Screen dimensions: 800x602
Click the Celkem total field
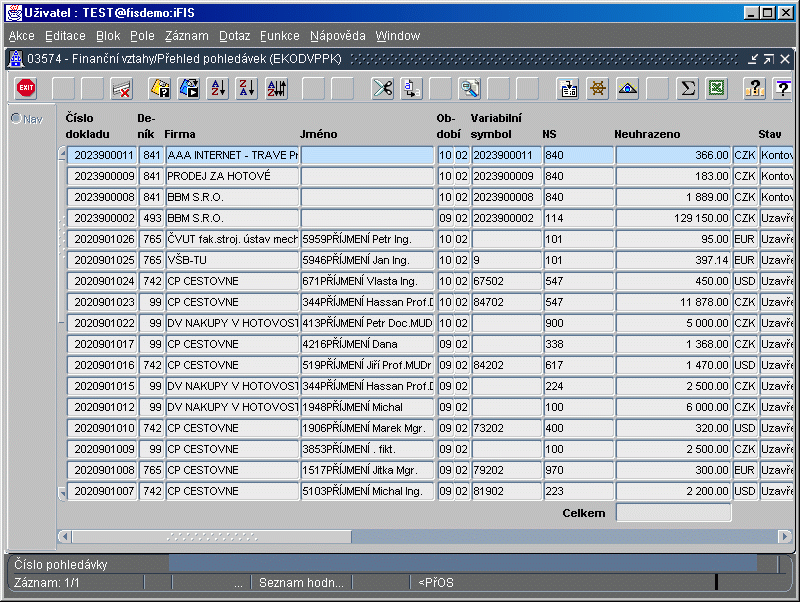pos(673,513)
